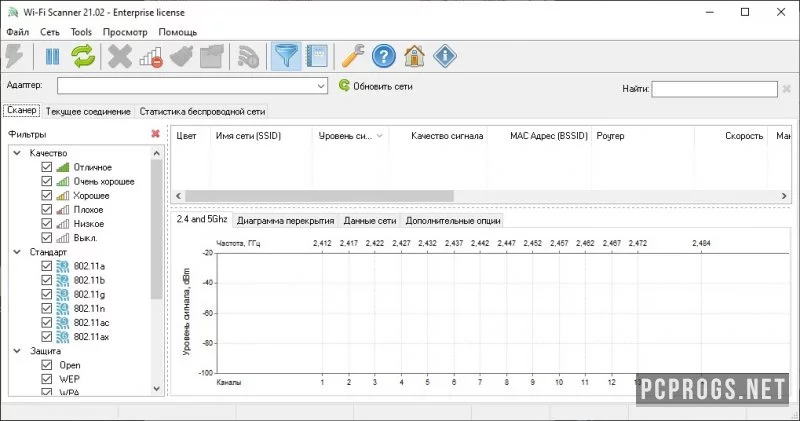Click the gray X delete icon

(x=120, y=56)
